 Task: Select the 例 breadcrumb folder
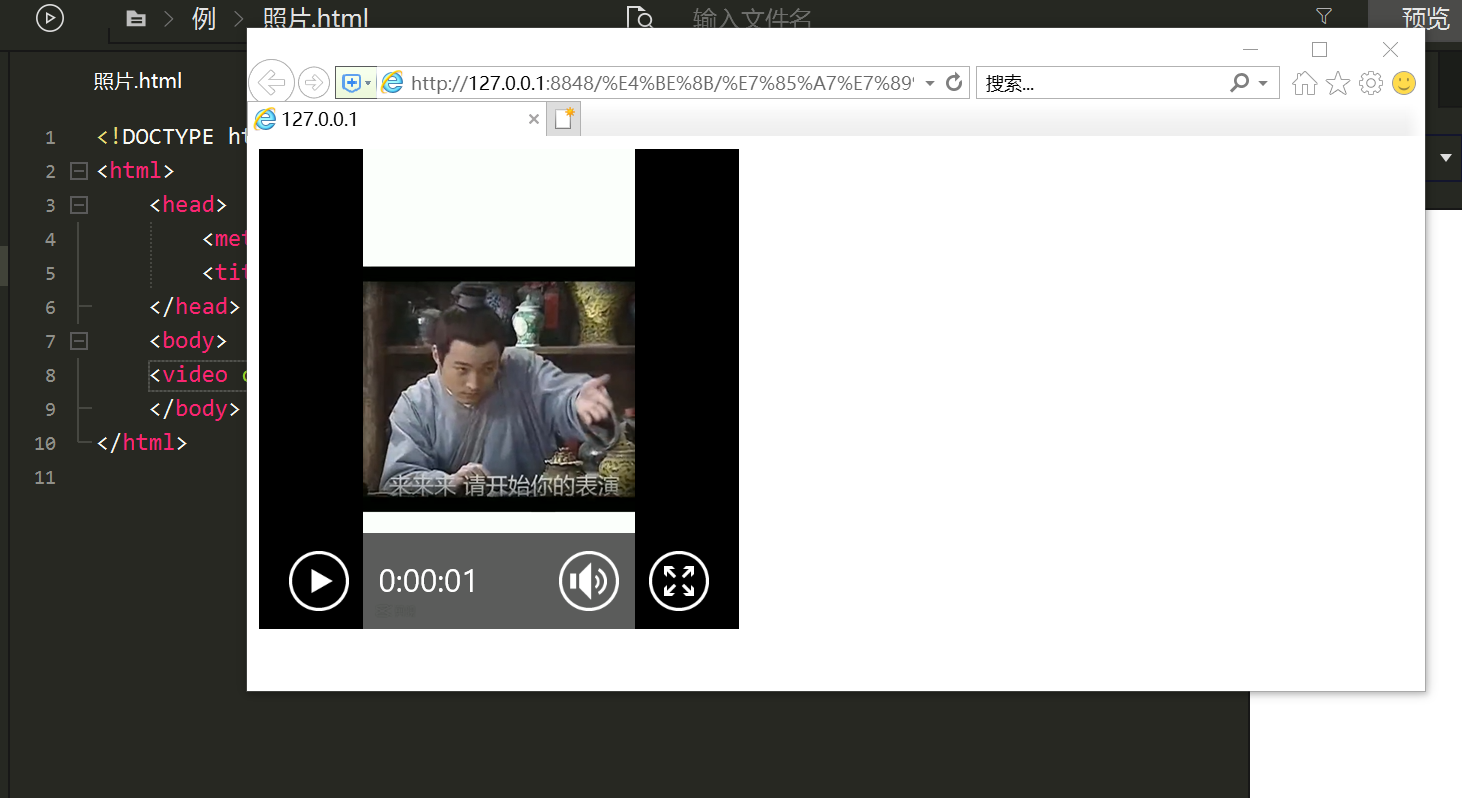[204, 19]
